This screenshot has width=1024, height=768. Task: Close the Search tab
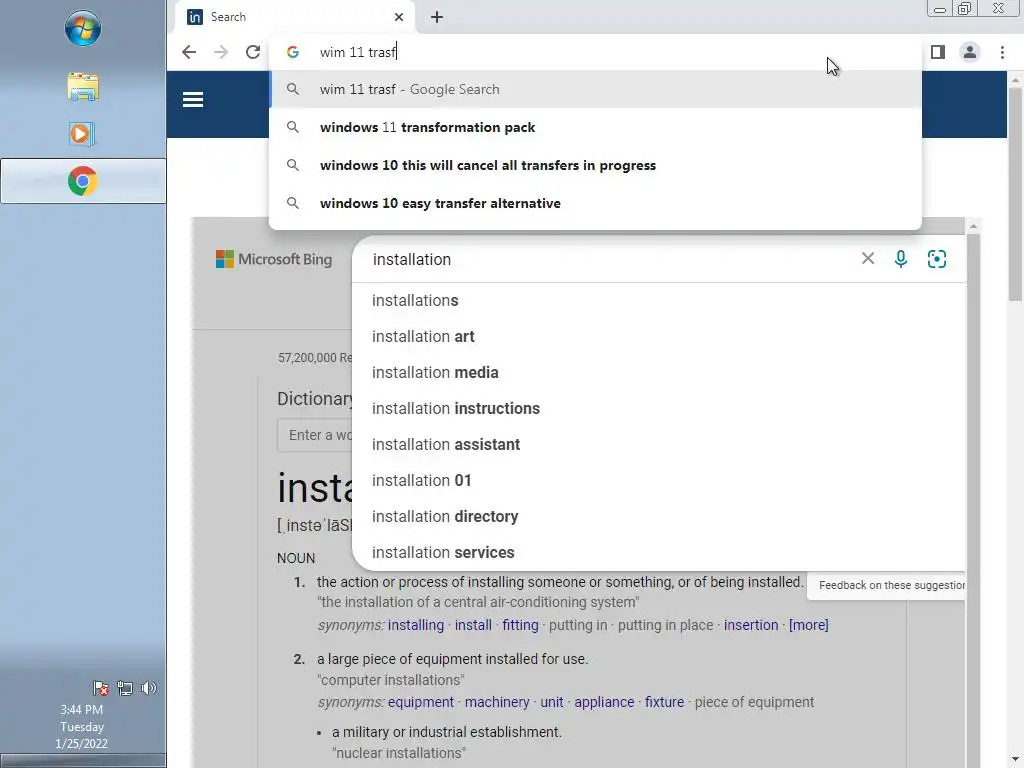398,17
